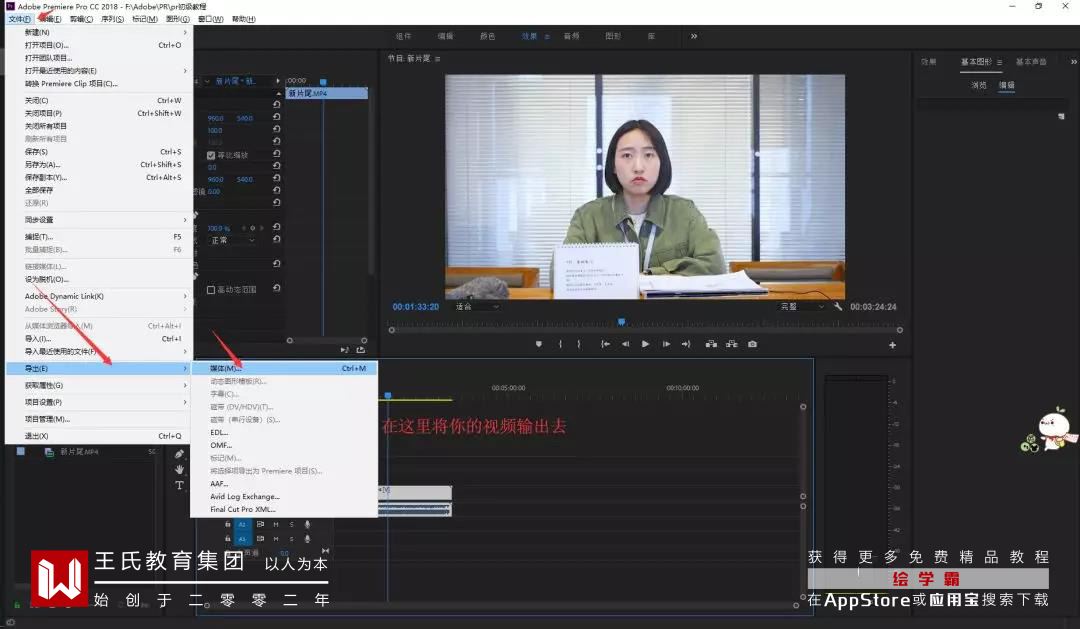Expand the workspace overflow double-chevron
This screenshot has height=629, width=1080.
click(x=694, y=36)
